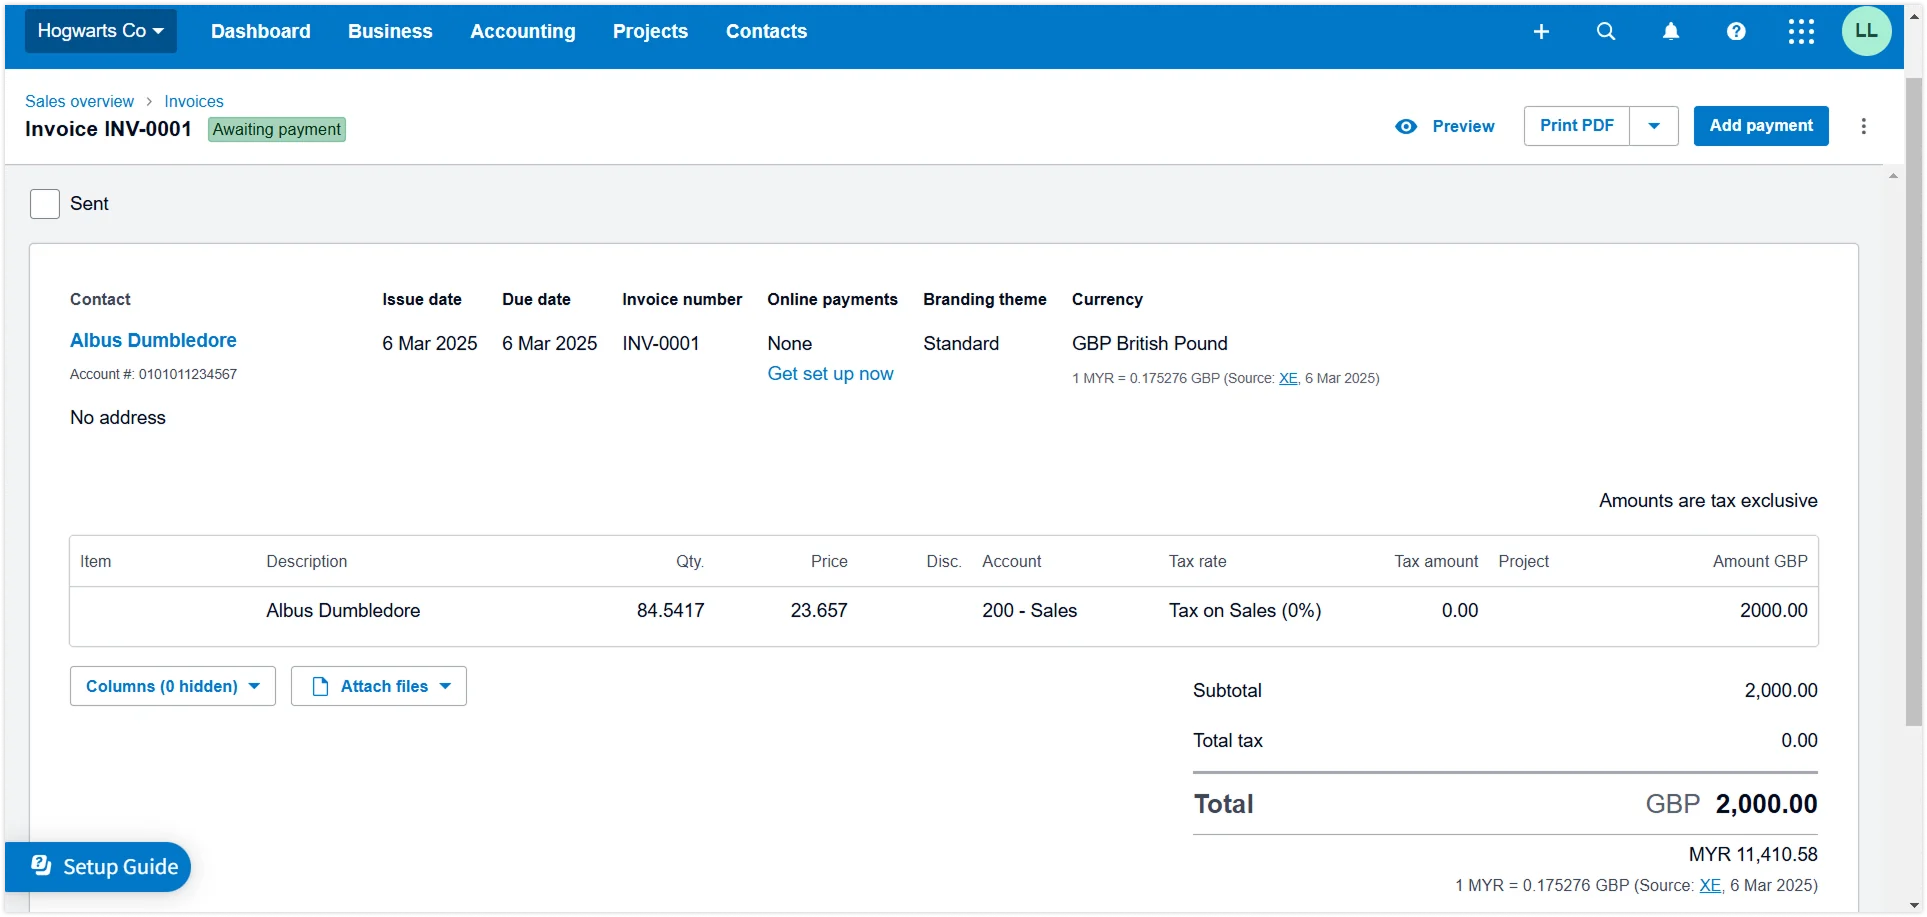Open search with magnifier icon

click(x=1606, y=32)
